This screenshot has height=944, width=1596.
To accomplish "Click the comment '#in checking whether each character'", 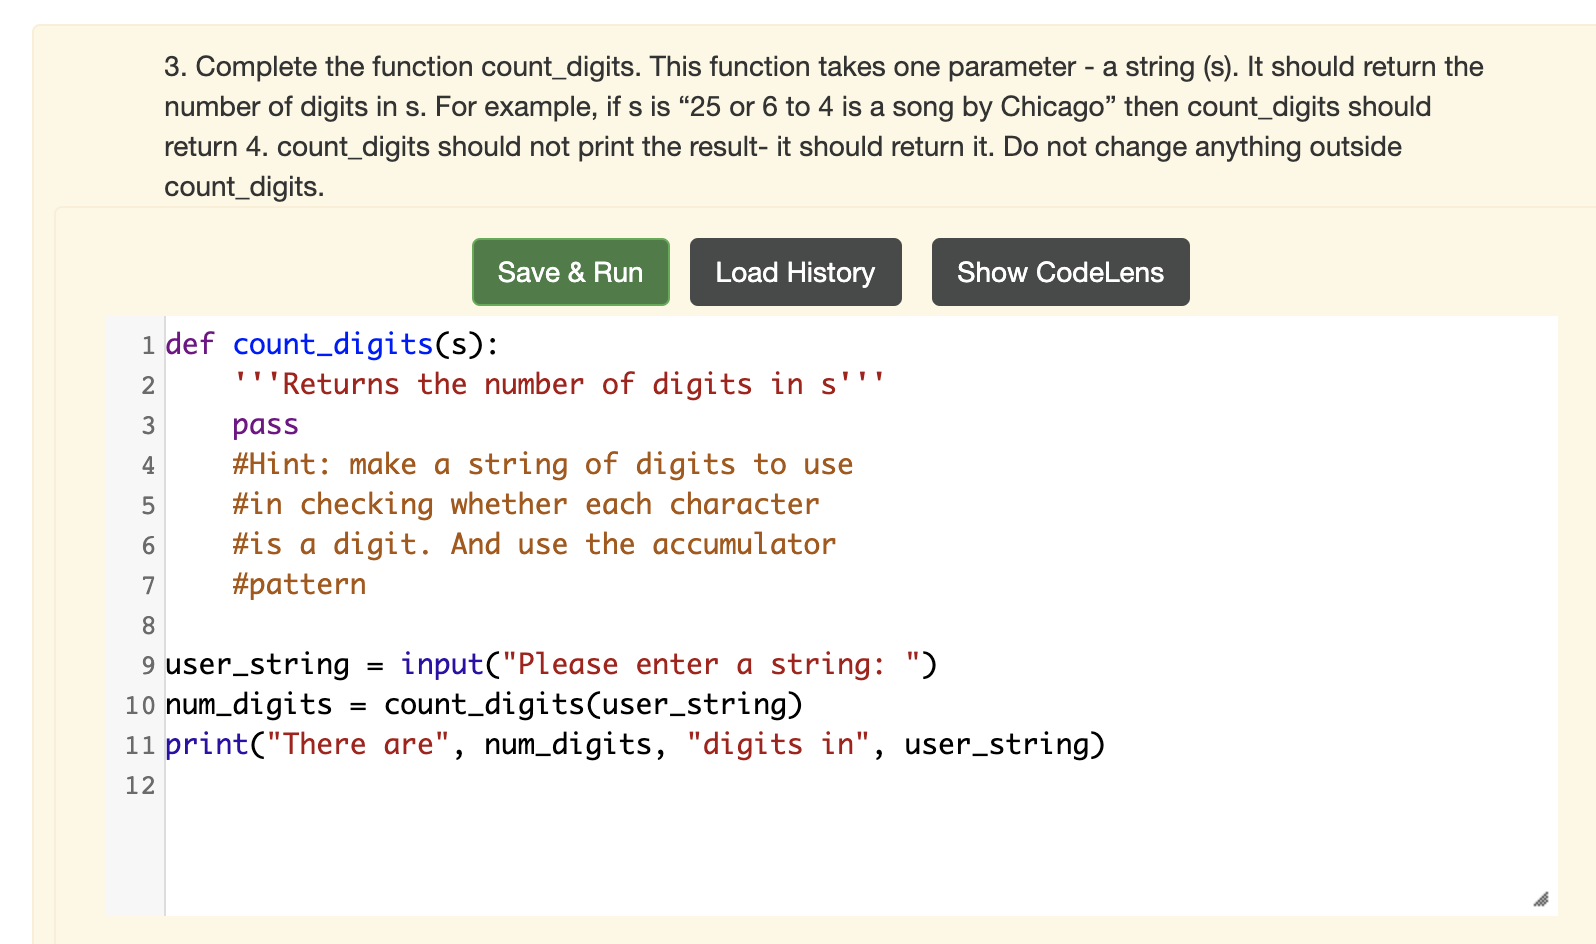I will click(x=526, y=504).
